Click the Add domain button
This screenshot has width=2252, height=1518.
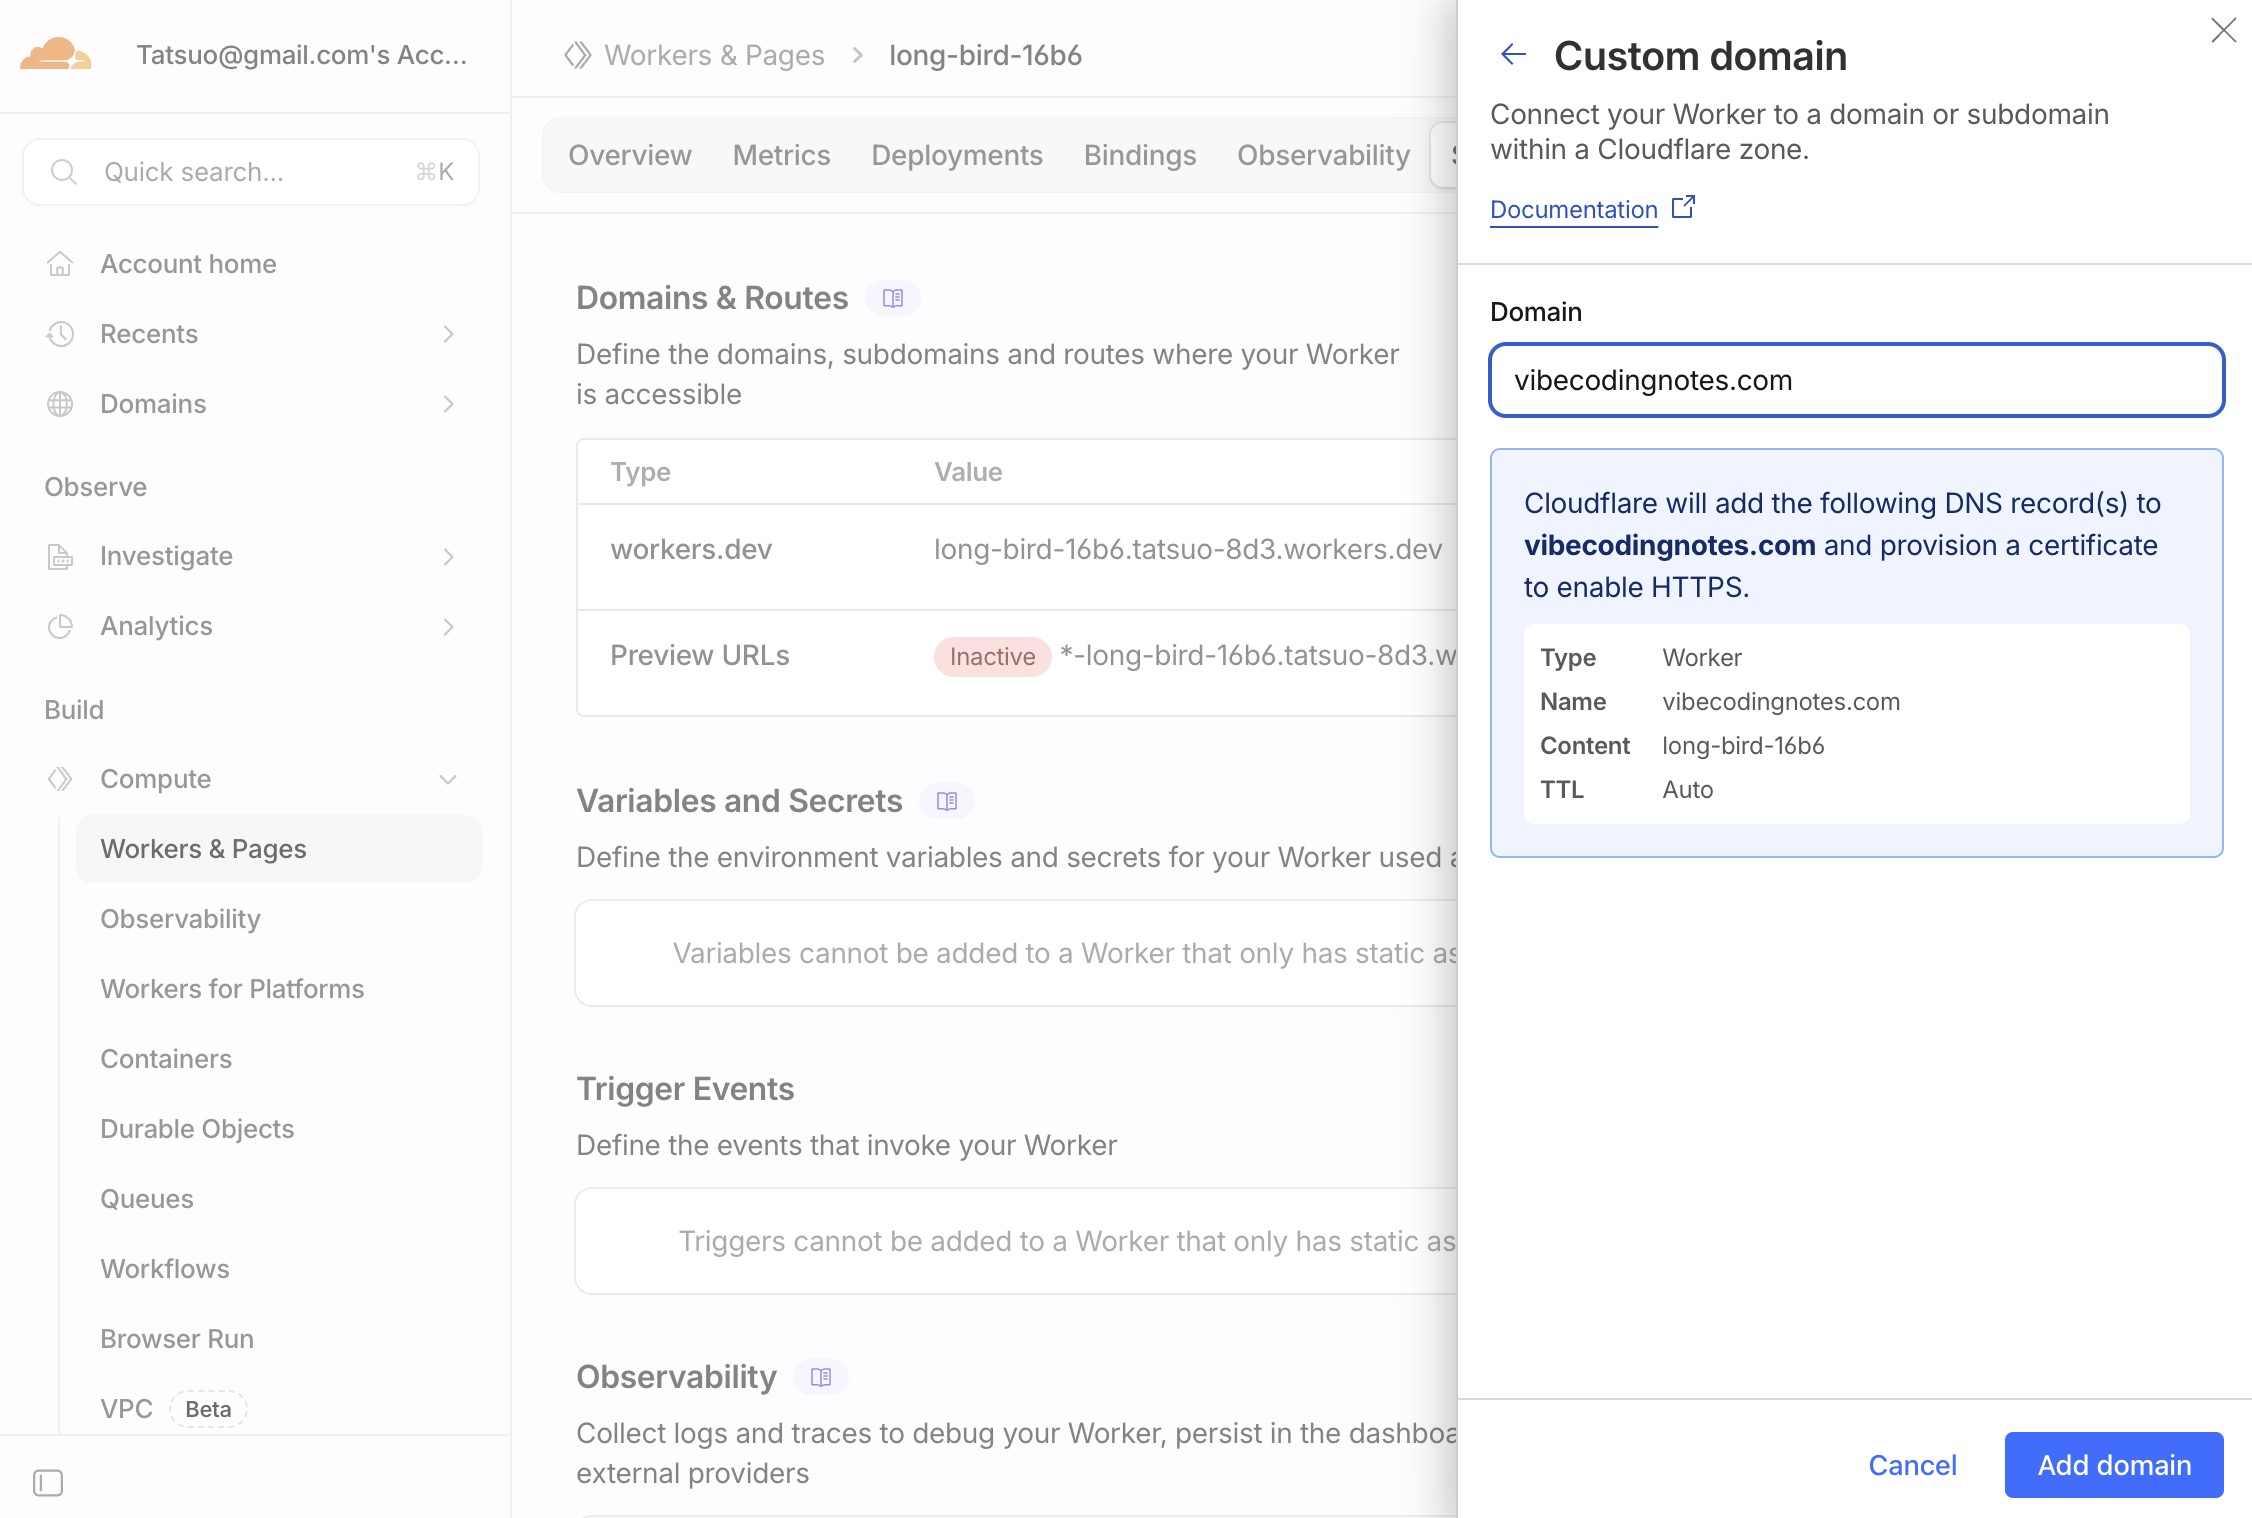[2114, 1465]
